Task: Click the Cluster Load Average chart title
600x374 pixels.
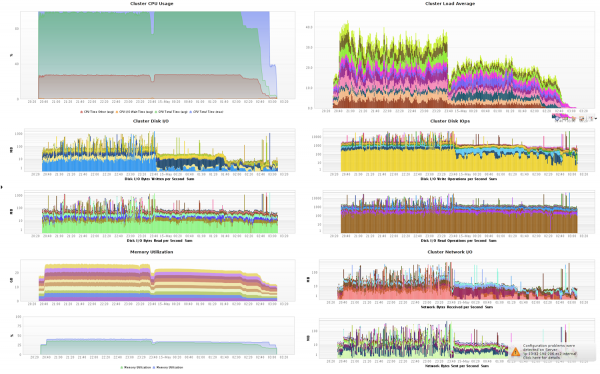Action: point(450,3)
